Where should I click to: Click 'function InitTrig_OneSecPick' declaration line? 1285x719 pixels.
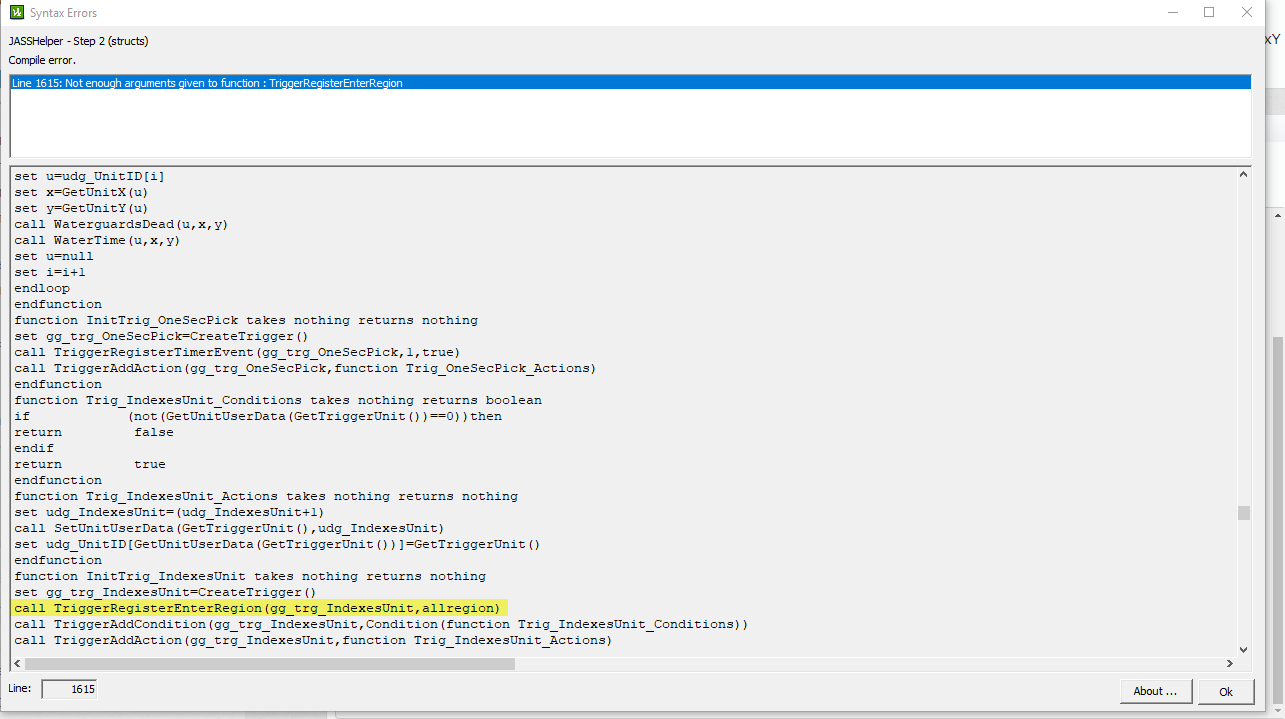pos(246,320)
